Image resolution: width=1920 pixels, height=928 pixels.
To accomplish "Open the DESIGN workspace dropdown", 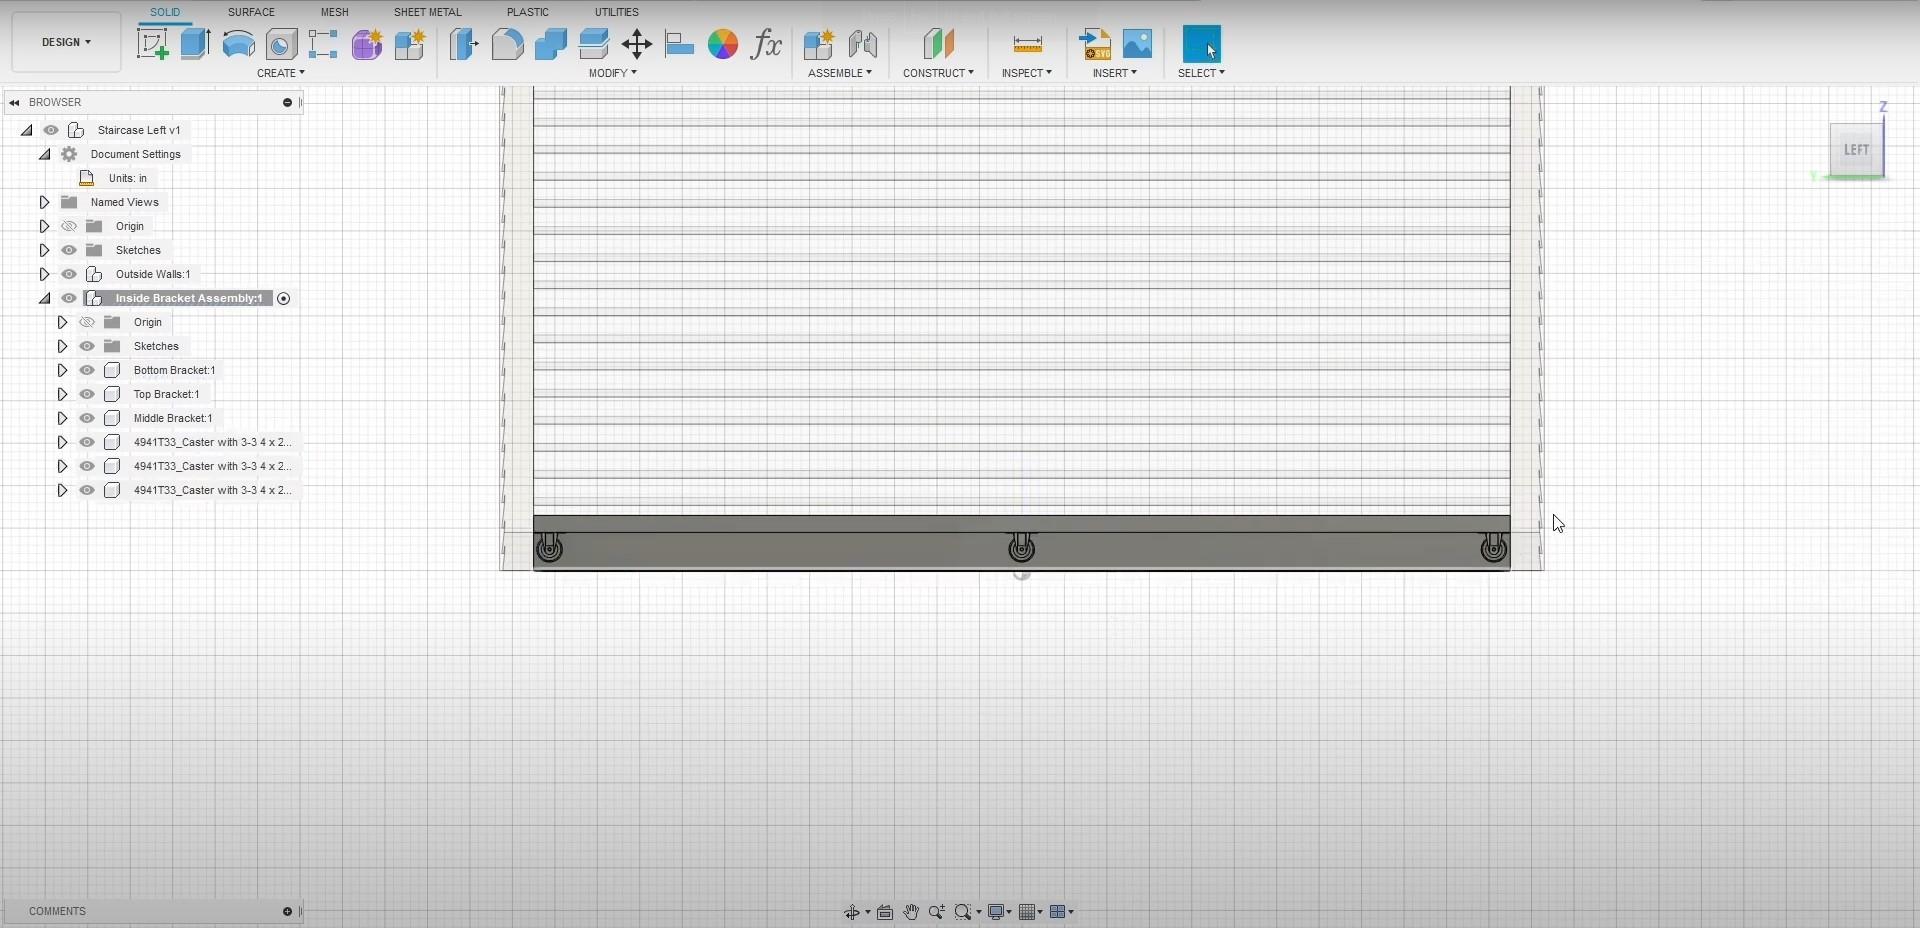I will (x=66, y=42).
